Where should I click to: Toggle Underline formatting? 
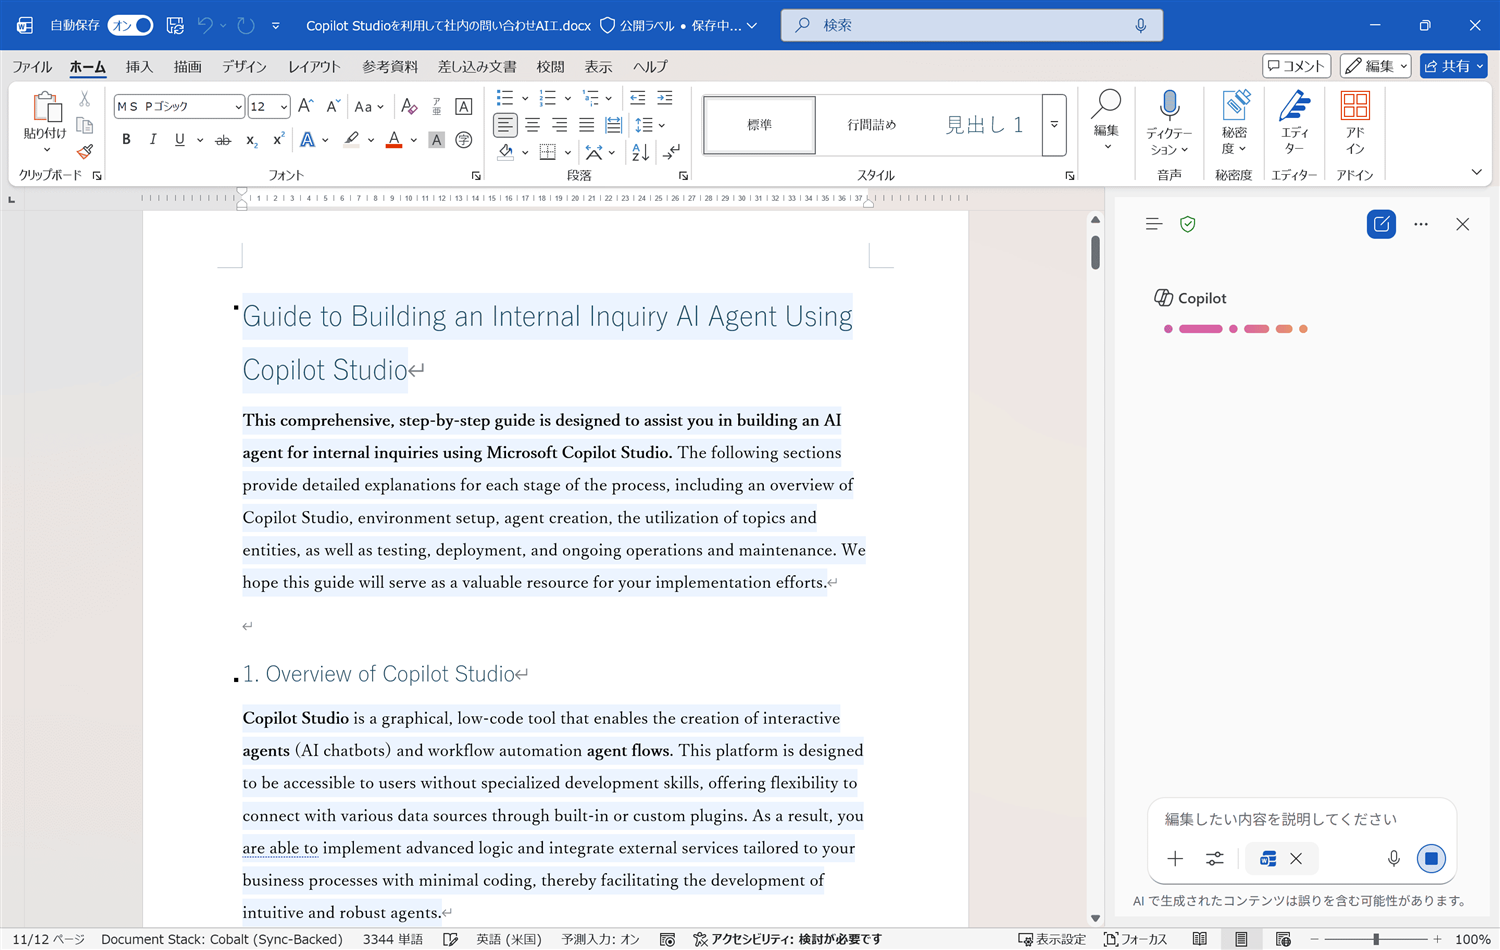[x=179, y=140]
